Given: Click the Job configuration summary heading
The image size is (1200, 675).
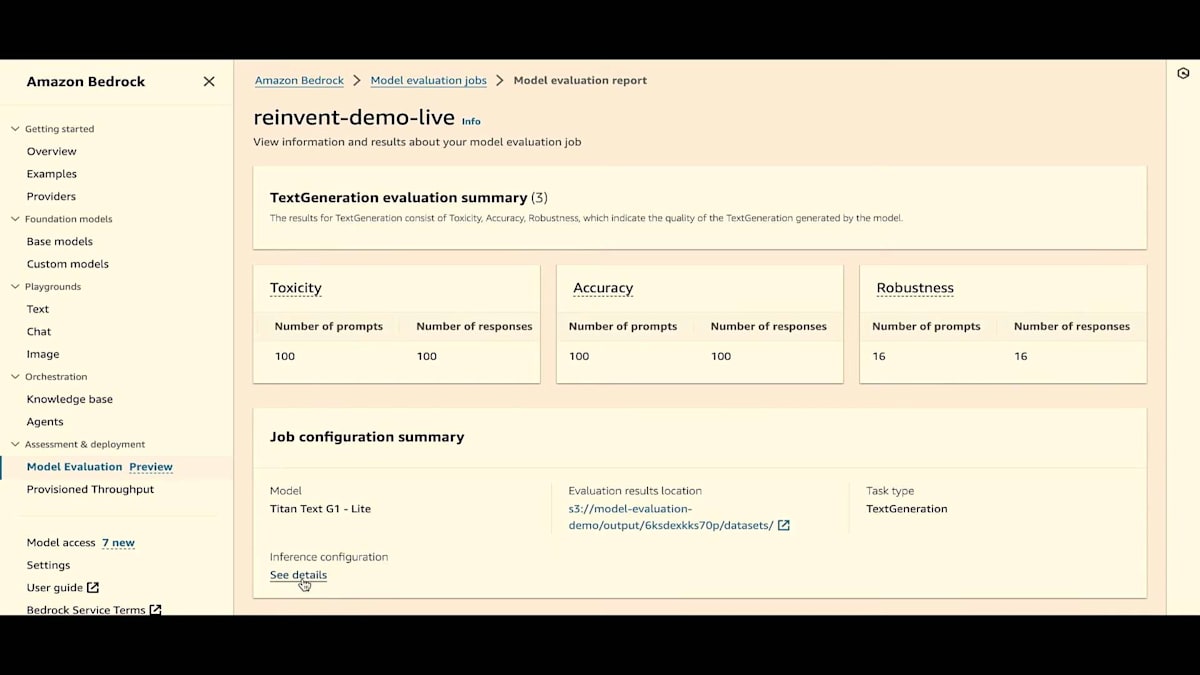Looking at the screenshot, I should pos(367,437).
